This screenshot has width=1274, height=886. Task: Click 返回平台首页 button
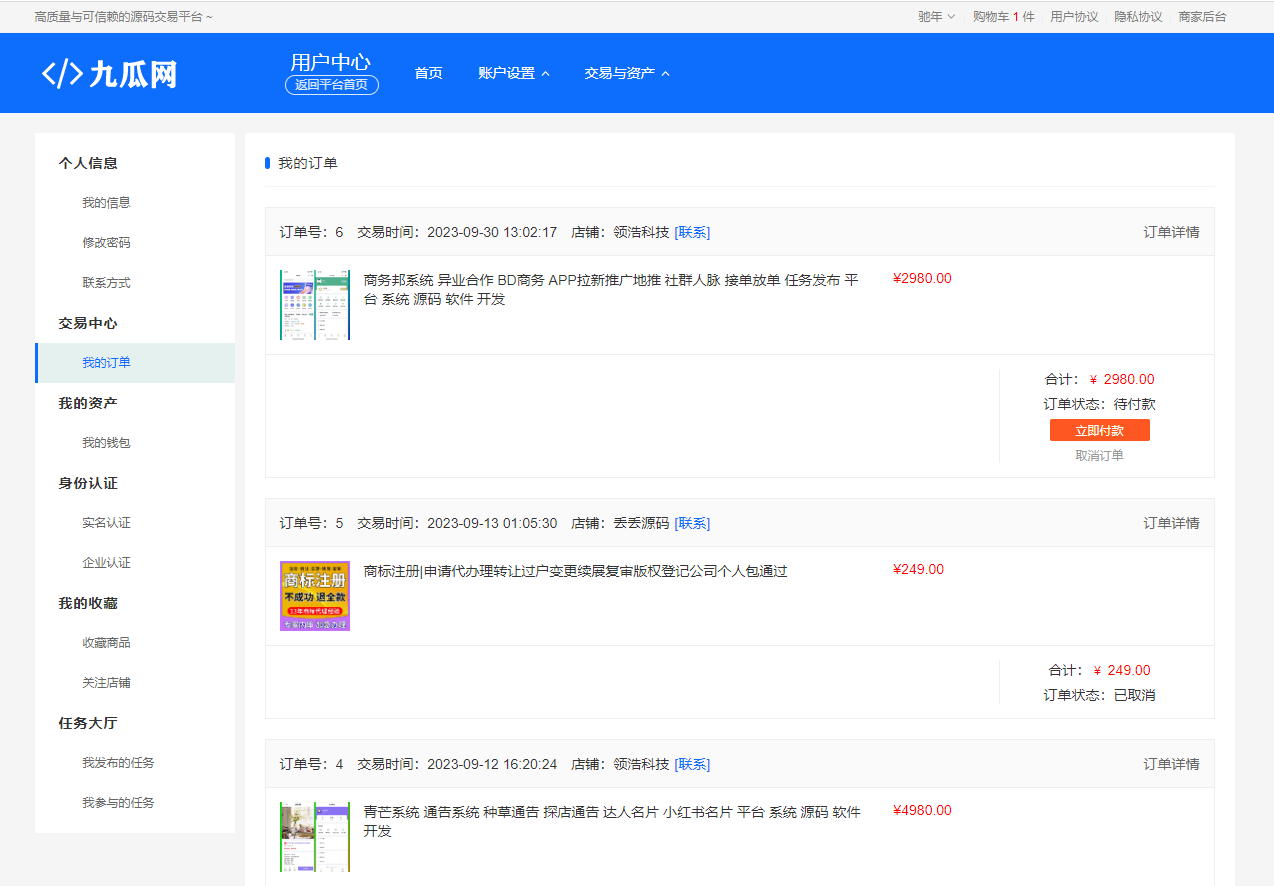click(331, 85)
